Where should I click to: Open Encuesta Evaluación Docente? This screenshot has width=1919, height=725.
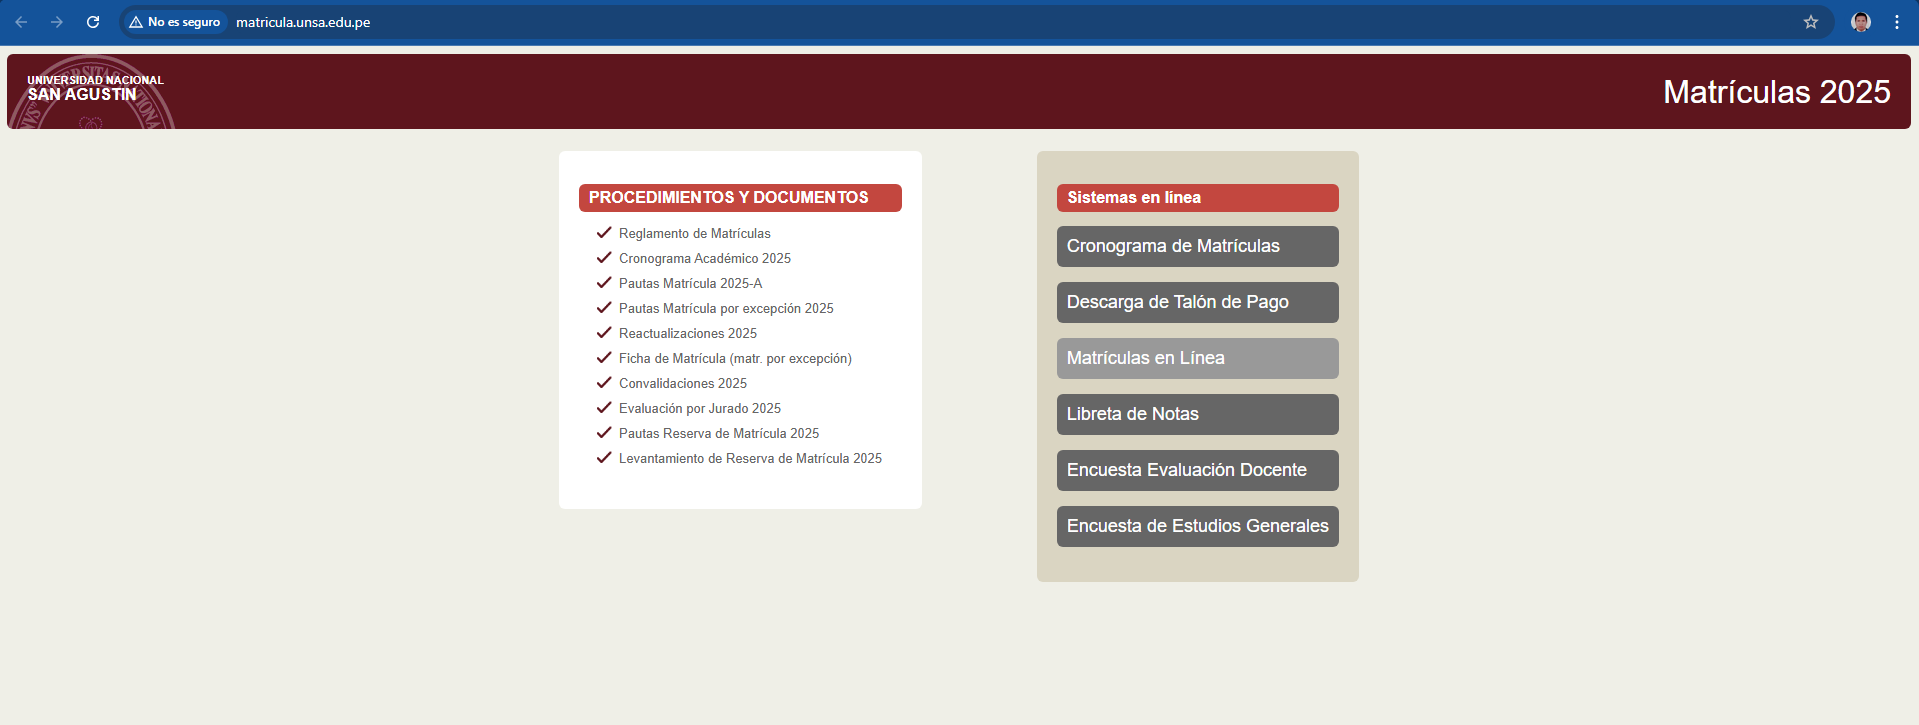click(x=1197, y=470)
